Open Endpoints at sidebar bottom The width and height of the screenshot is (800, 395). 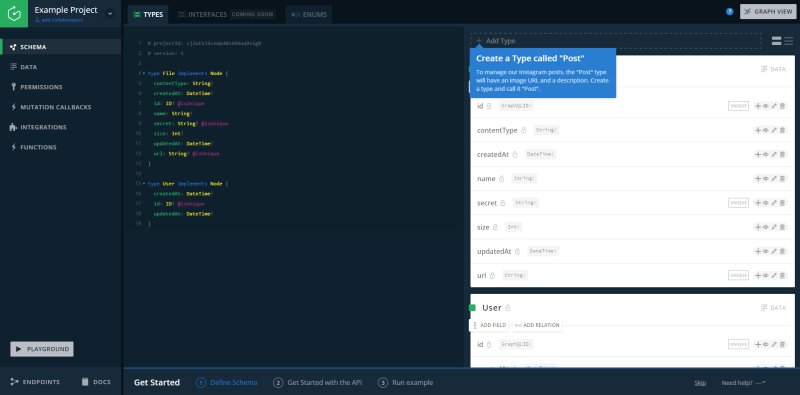(35, 382)
